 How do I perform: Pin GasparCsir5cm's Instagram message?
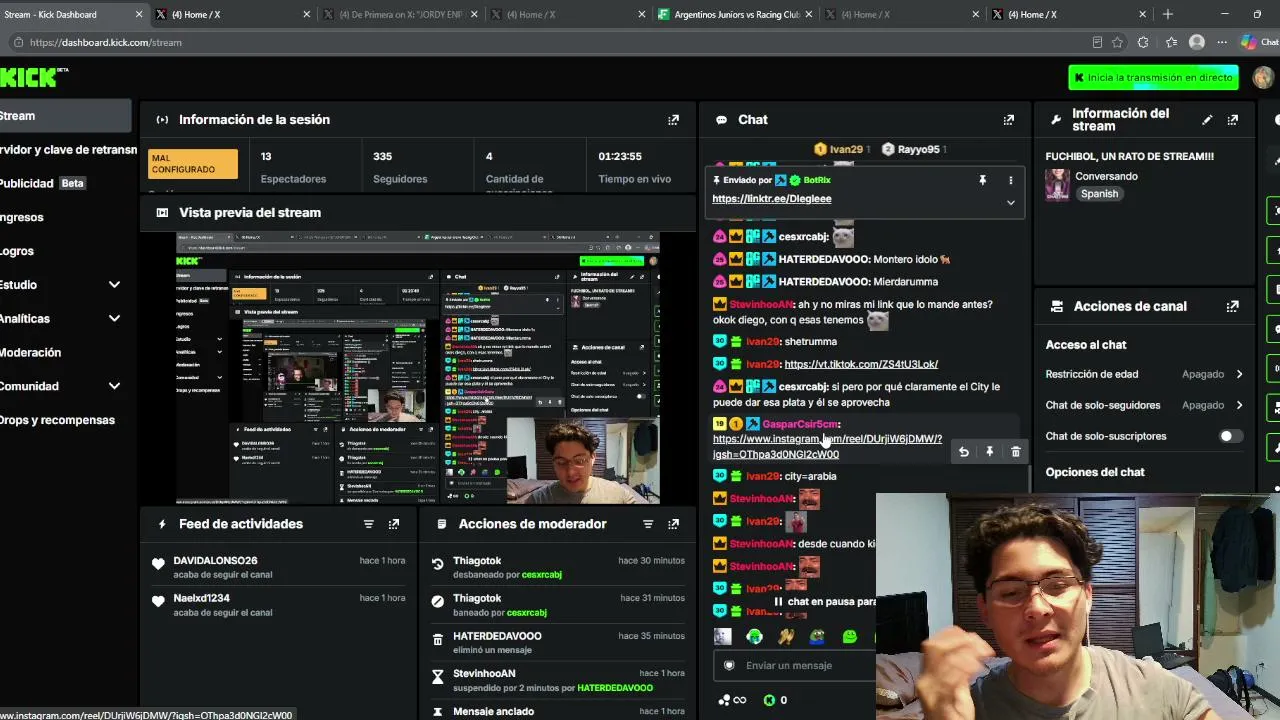coord(989,452)
